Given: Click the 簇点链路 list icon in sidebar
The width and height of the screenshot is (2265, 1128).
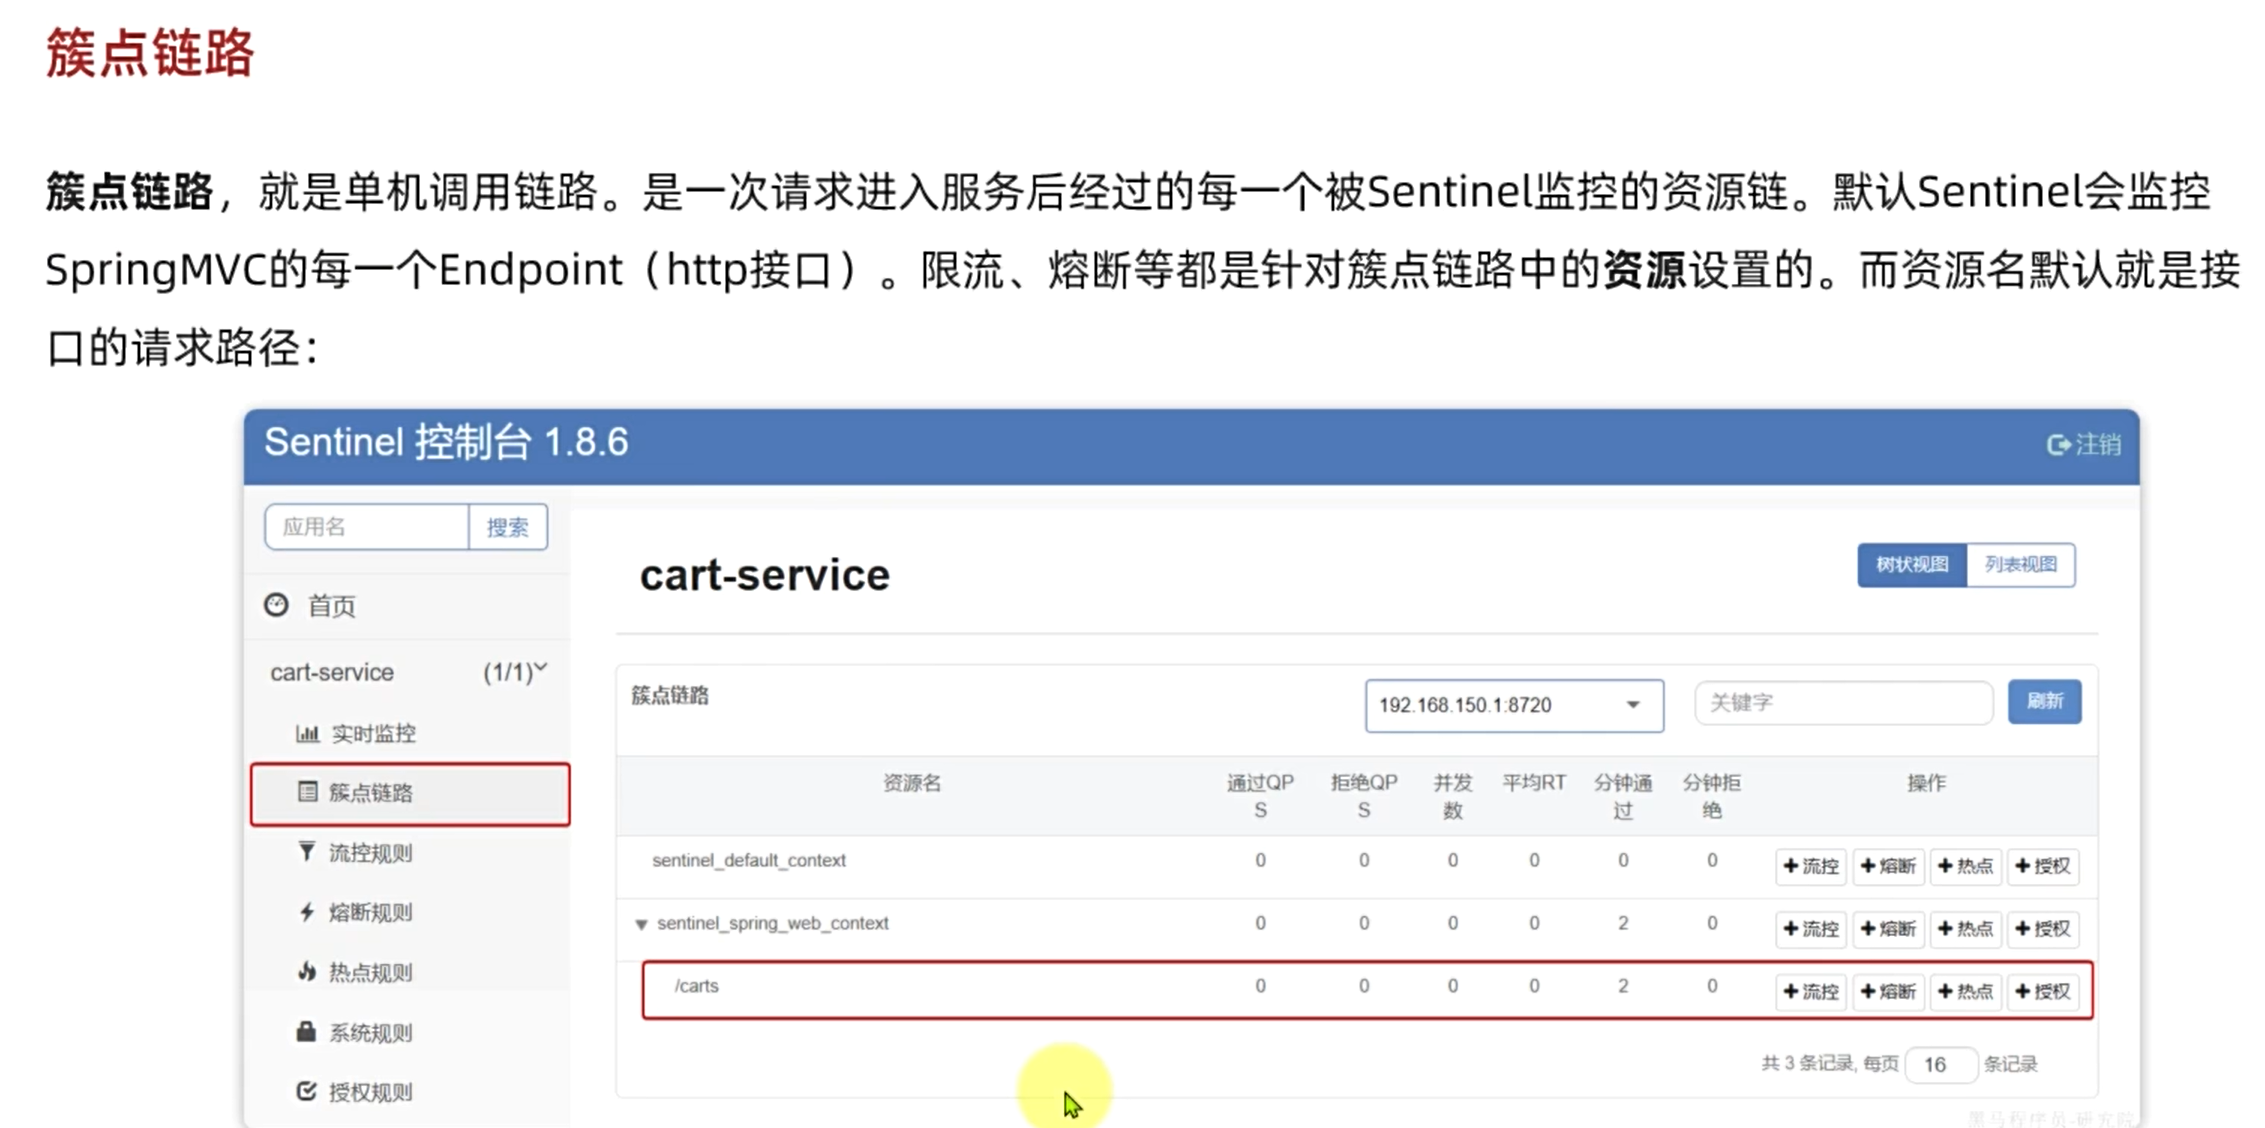Looking at the screenshot, I should (307, 792).
